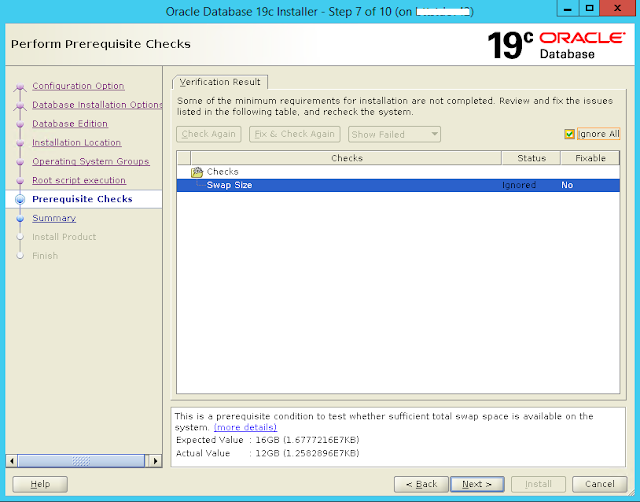The height and width of the screenshot is (502, 640).
Task: Click the Checks folder icon
Action: pyautogui.click(x=197, y=172)
